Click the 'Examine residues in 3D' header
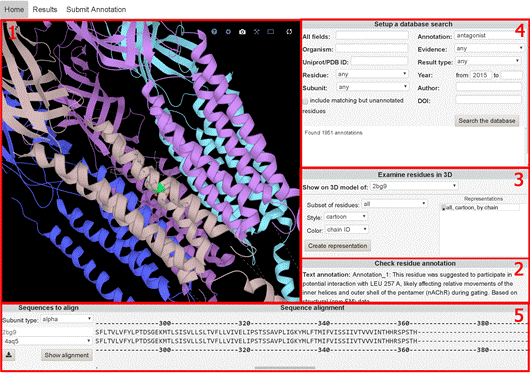Image resolution: width=530 pixels, height=374 pixels. tap(415, 175)
